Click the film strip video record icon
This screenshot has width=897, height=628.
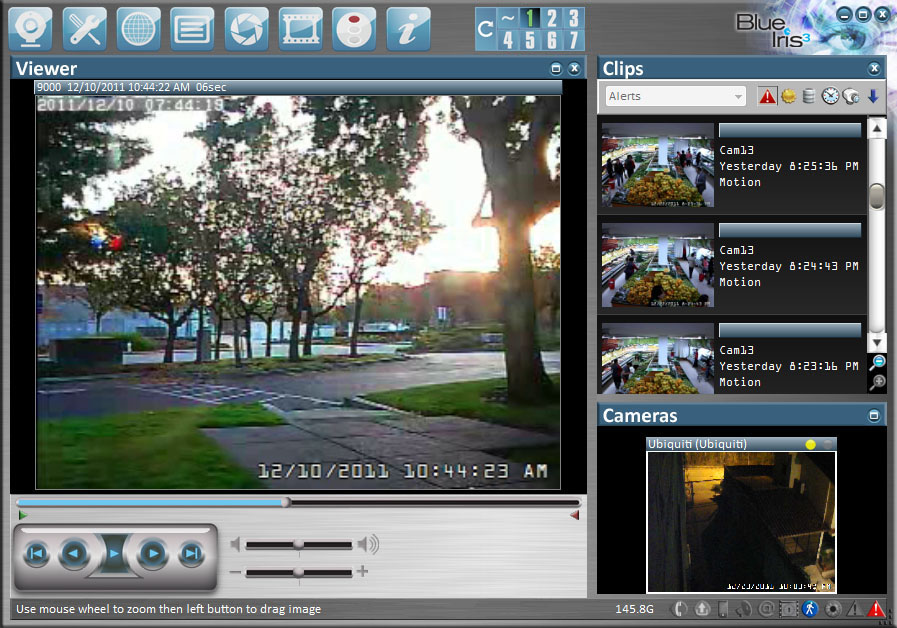click(x=300, y=29)
